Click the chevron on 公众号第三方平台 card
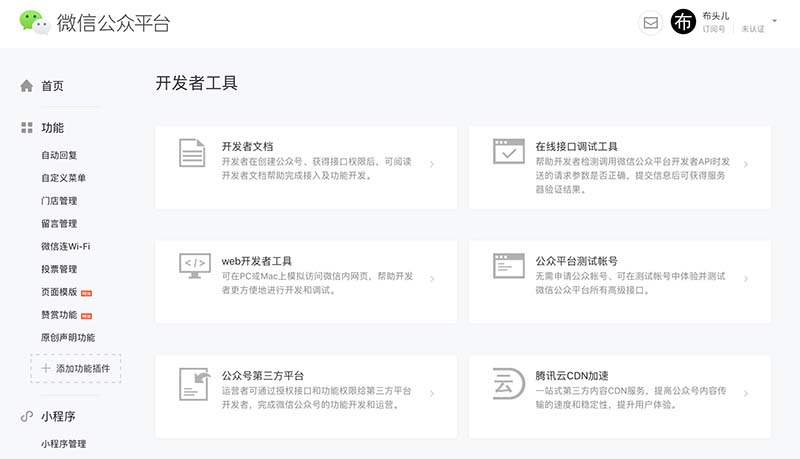The width and height of the screenshot is (800, 459). pos(432,394)
